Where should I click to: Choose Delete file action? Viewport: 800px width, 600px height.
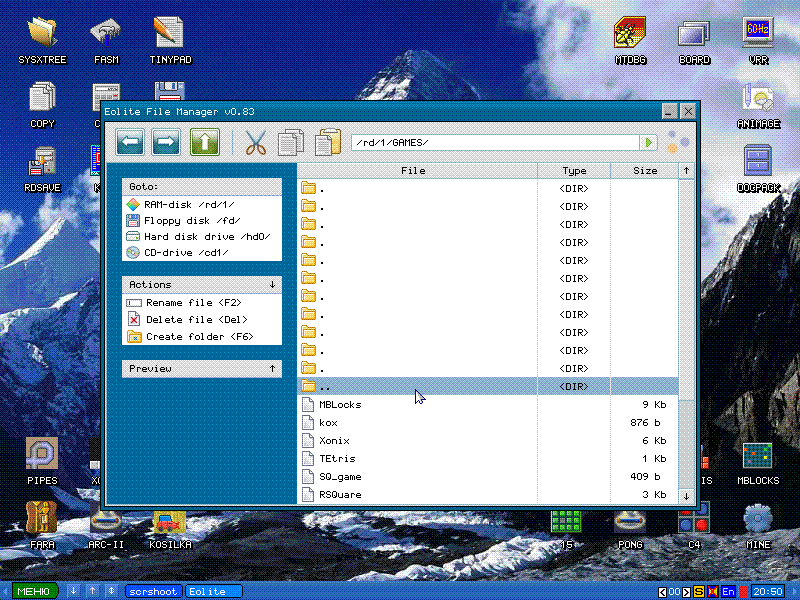196,320
